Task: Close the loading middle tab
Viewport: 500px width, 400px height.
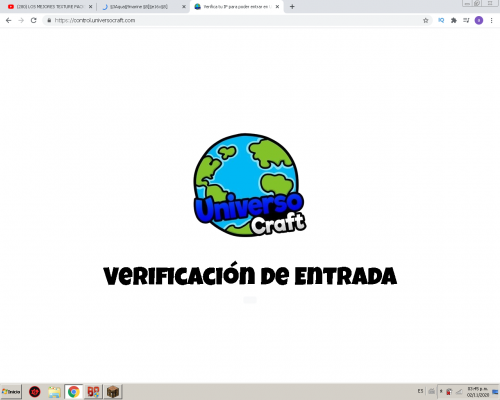Action: [x=184, y=7]
